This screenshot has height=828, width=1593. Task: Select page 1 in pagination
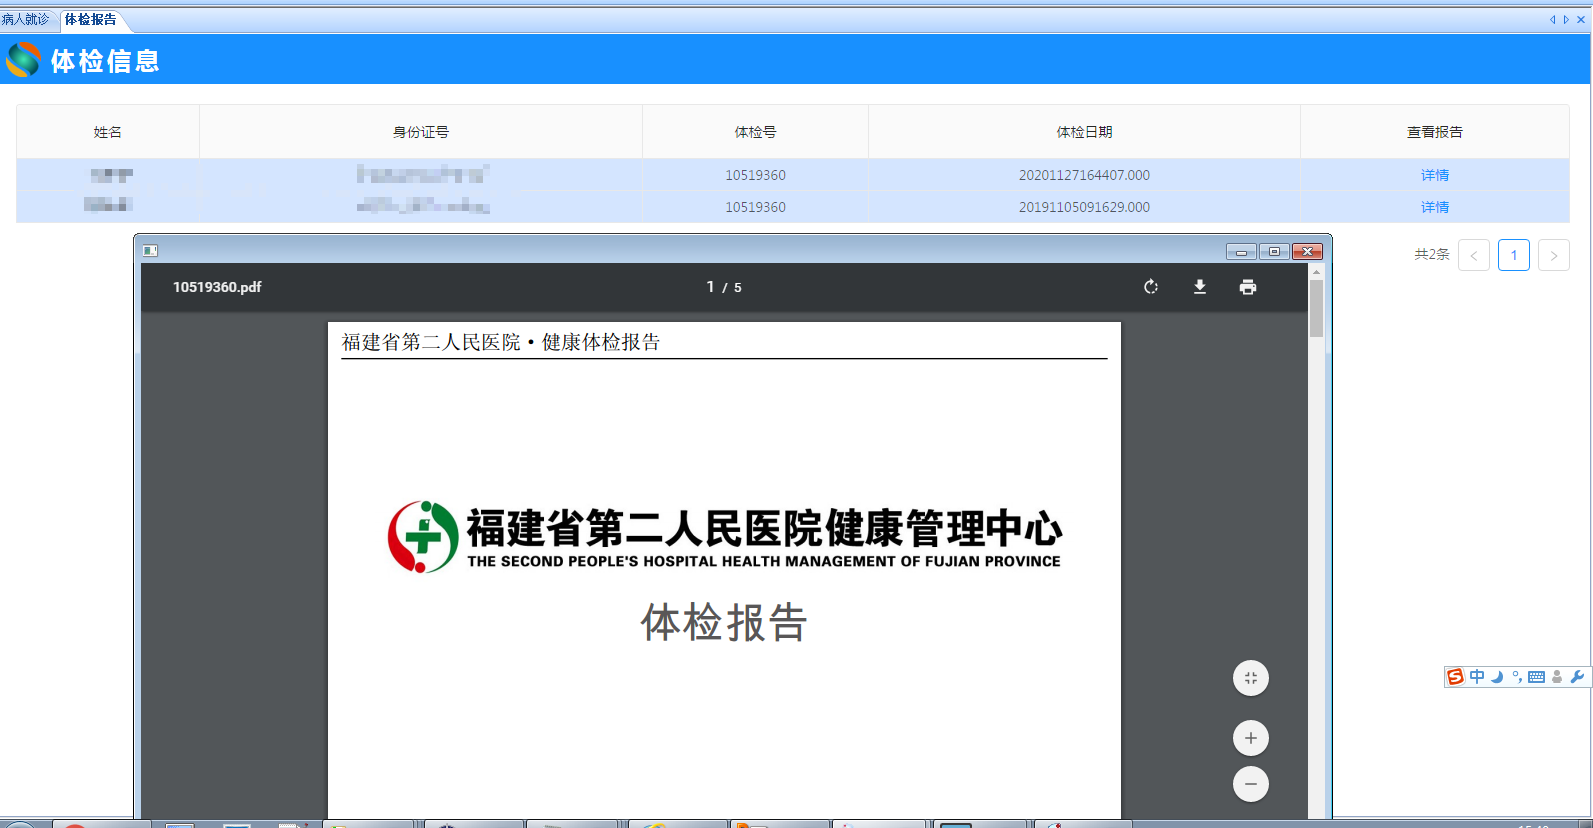tap(1514, 255)
